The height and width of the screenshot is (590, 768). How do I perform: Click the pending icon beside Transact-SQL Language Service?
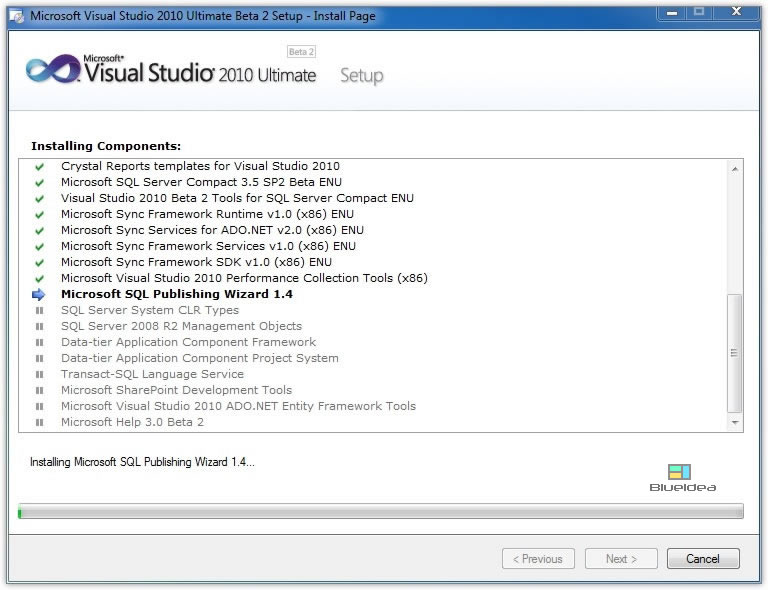pos(40,375)
